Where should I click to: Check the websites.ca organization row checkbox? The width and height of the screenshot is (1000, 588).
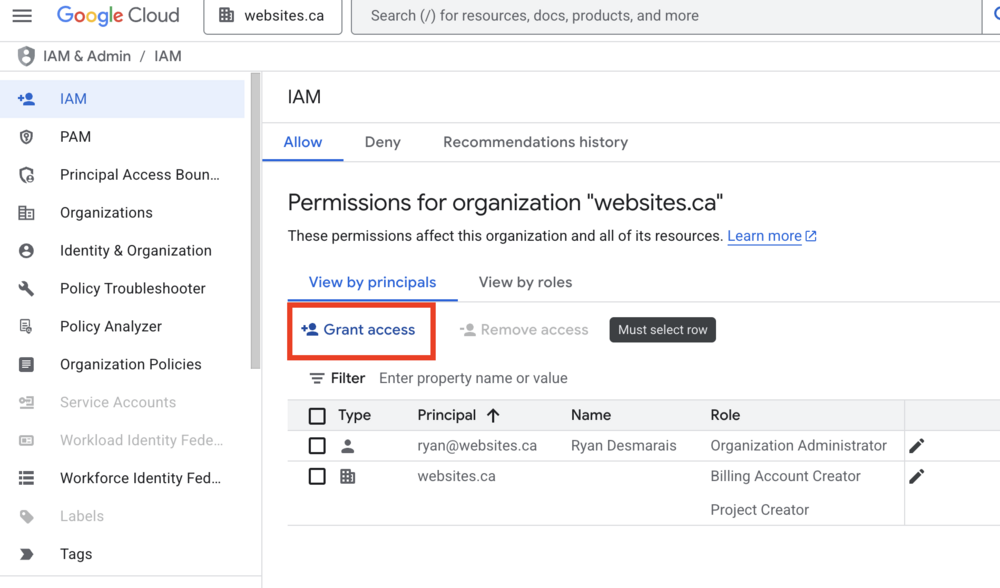317,477
